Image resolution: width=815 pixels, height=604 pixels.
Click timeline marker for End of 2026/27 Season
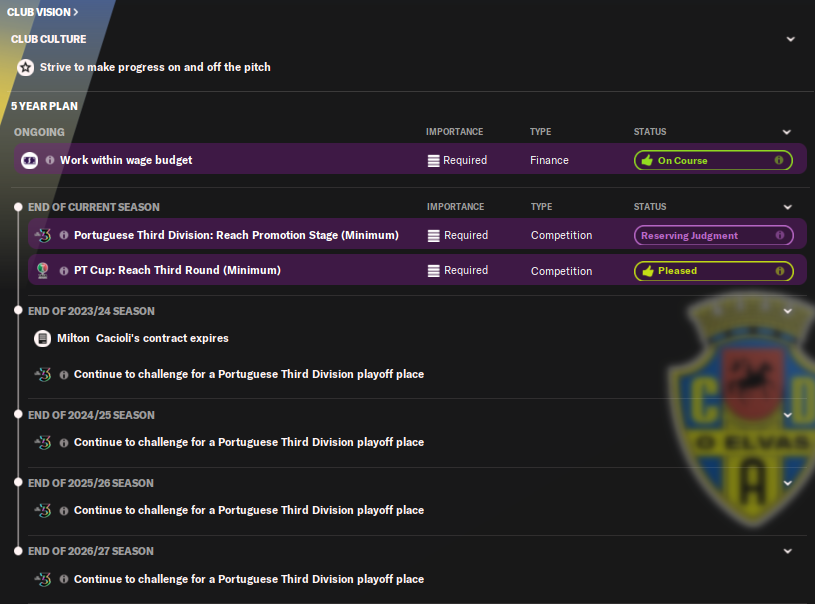point(18,550)
